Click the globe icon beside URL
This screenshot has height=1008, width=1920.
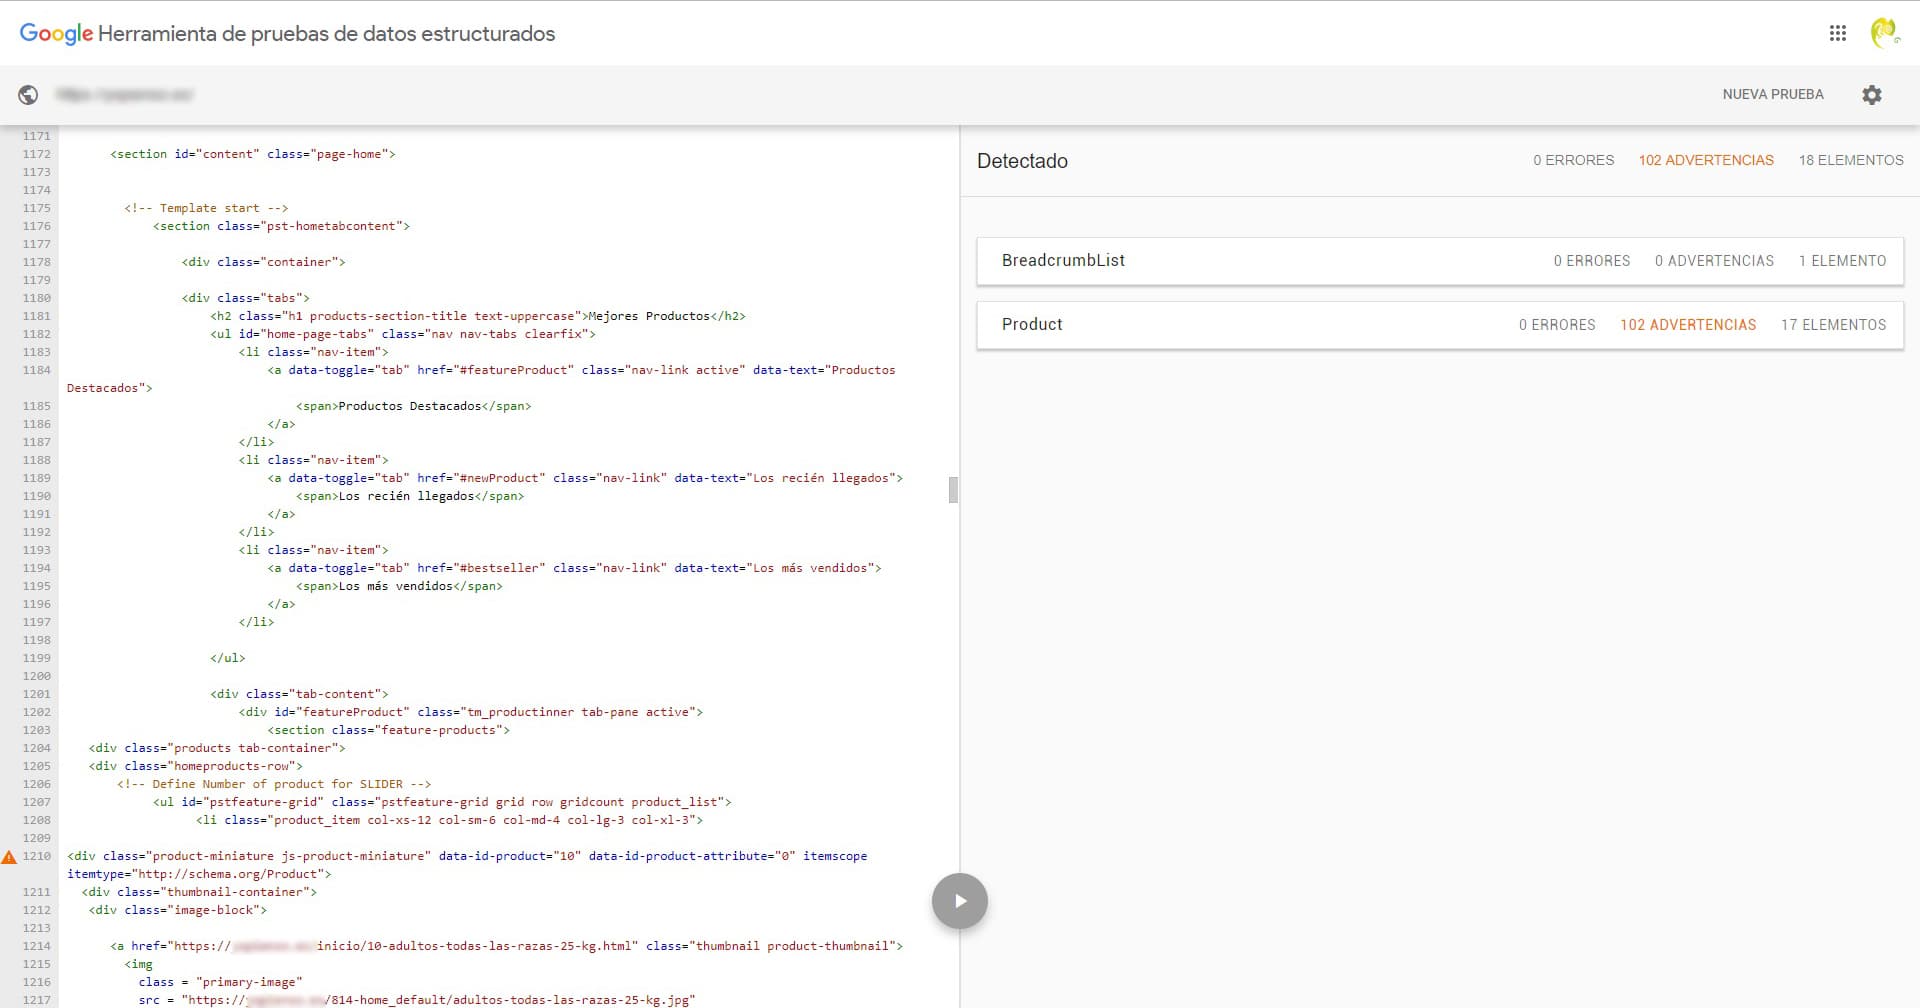(28, 94)
